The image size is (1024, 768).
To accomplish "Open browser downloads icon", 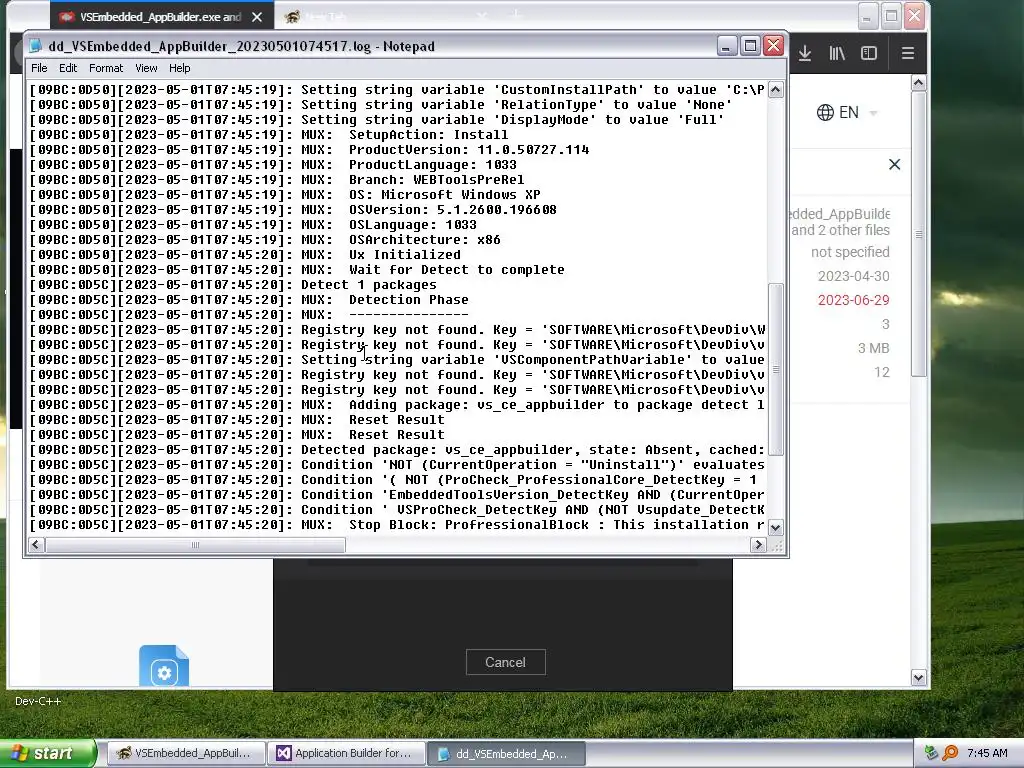I will pyautogui.click(x=805, y=54).
